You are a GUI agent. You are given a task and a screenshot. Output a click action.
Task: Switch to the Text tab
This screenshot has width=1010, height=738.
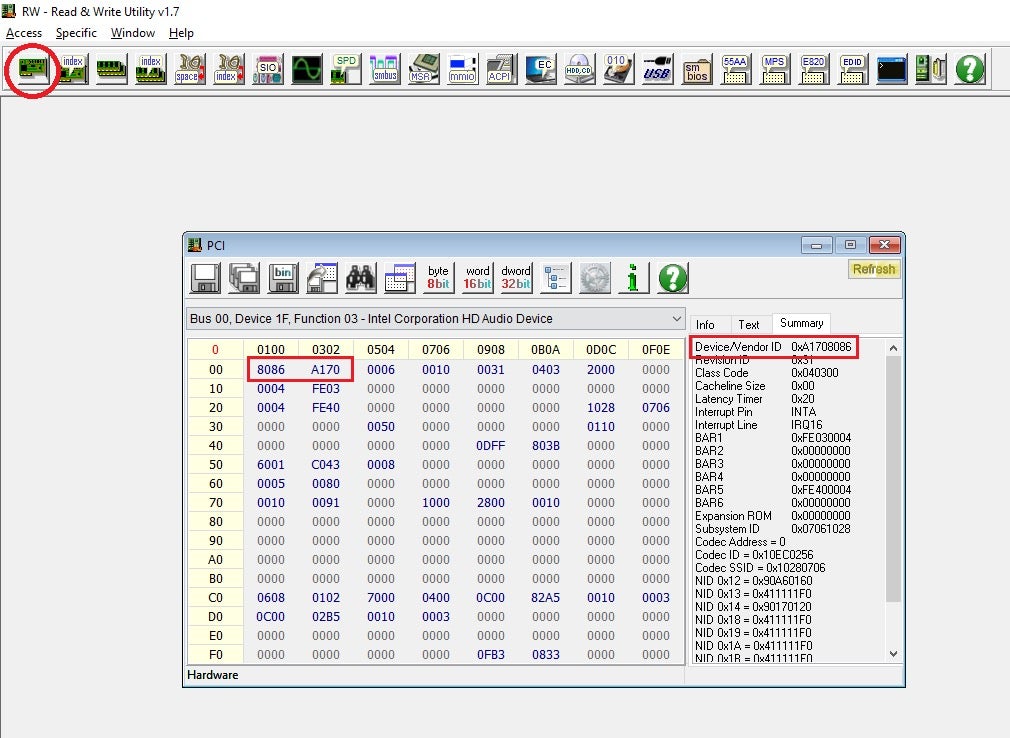(748, 324)
